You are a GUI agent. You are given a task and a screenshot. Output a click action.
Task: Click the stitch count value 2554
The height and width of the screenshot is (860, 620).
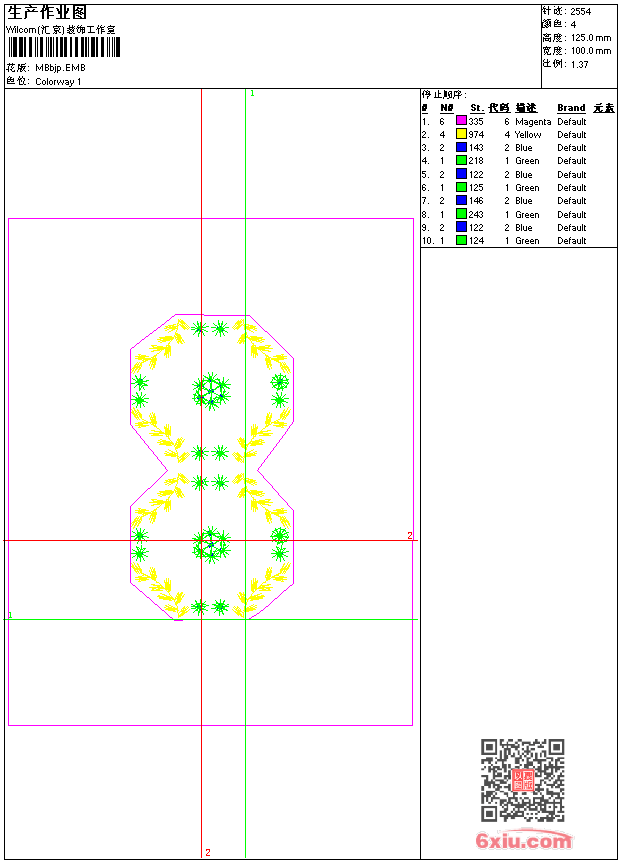(580, 12)
